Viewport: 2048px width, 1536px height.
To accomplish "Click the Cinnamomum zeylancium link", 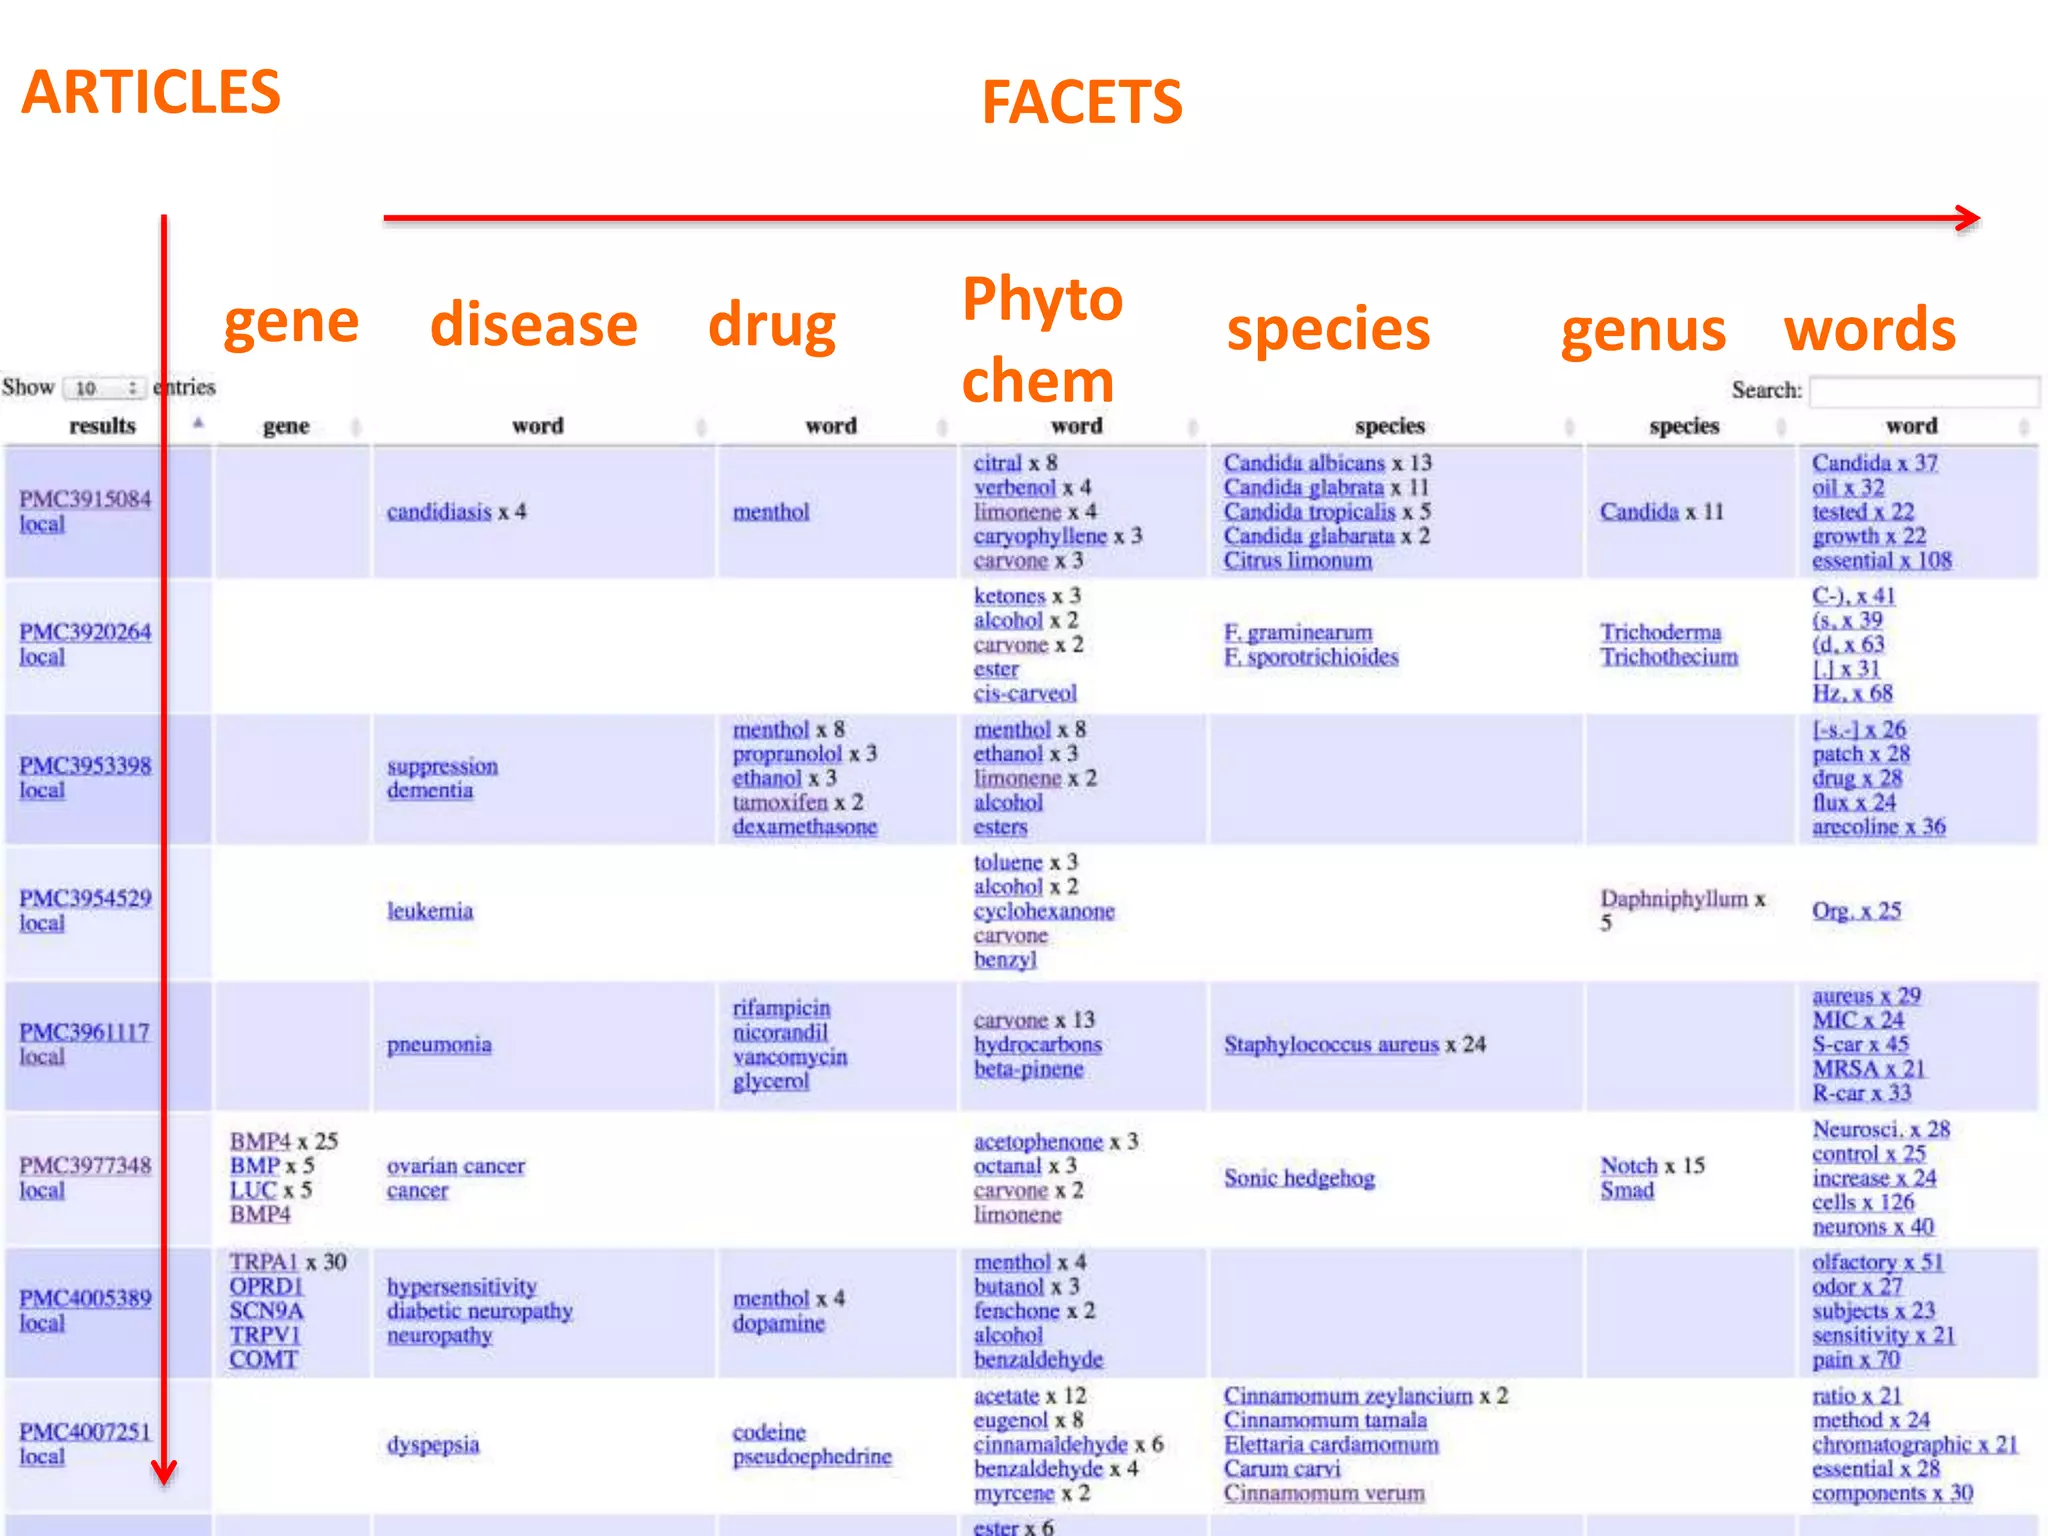I will [x=1348, y=1396].
